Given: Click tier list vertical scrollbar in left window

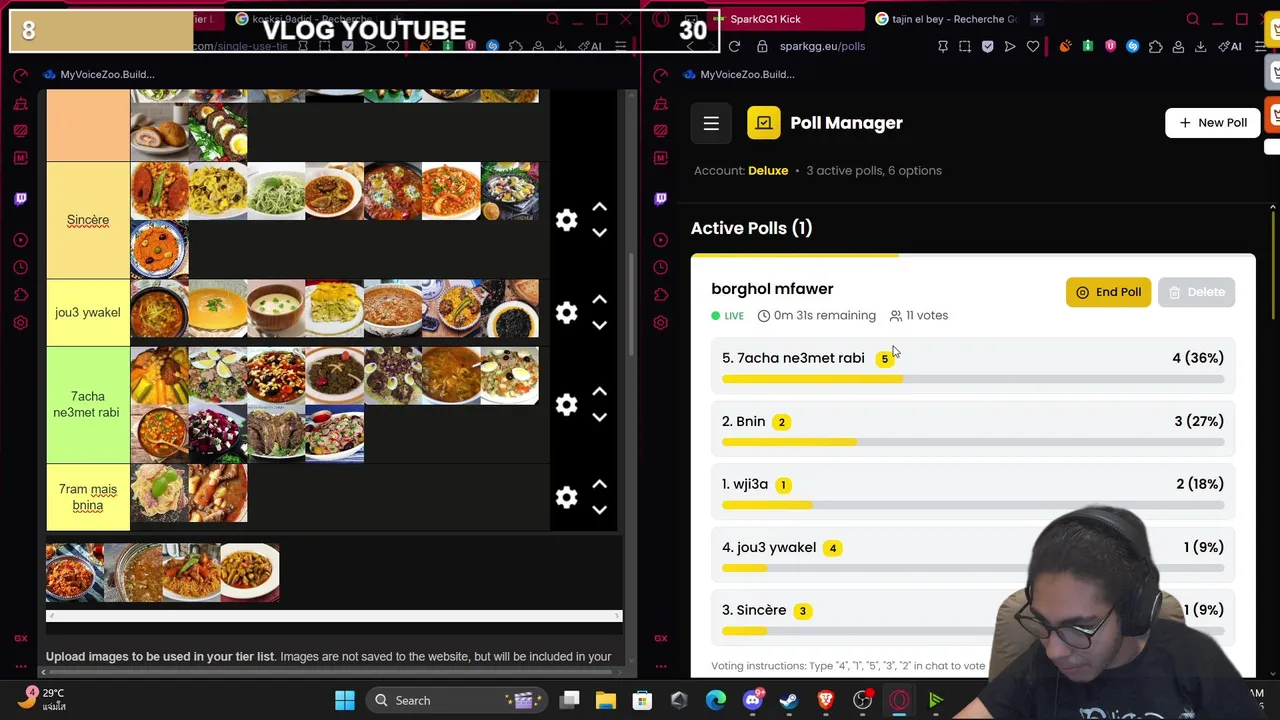Looking at the screenshot, I should (630, 306).
